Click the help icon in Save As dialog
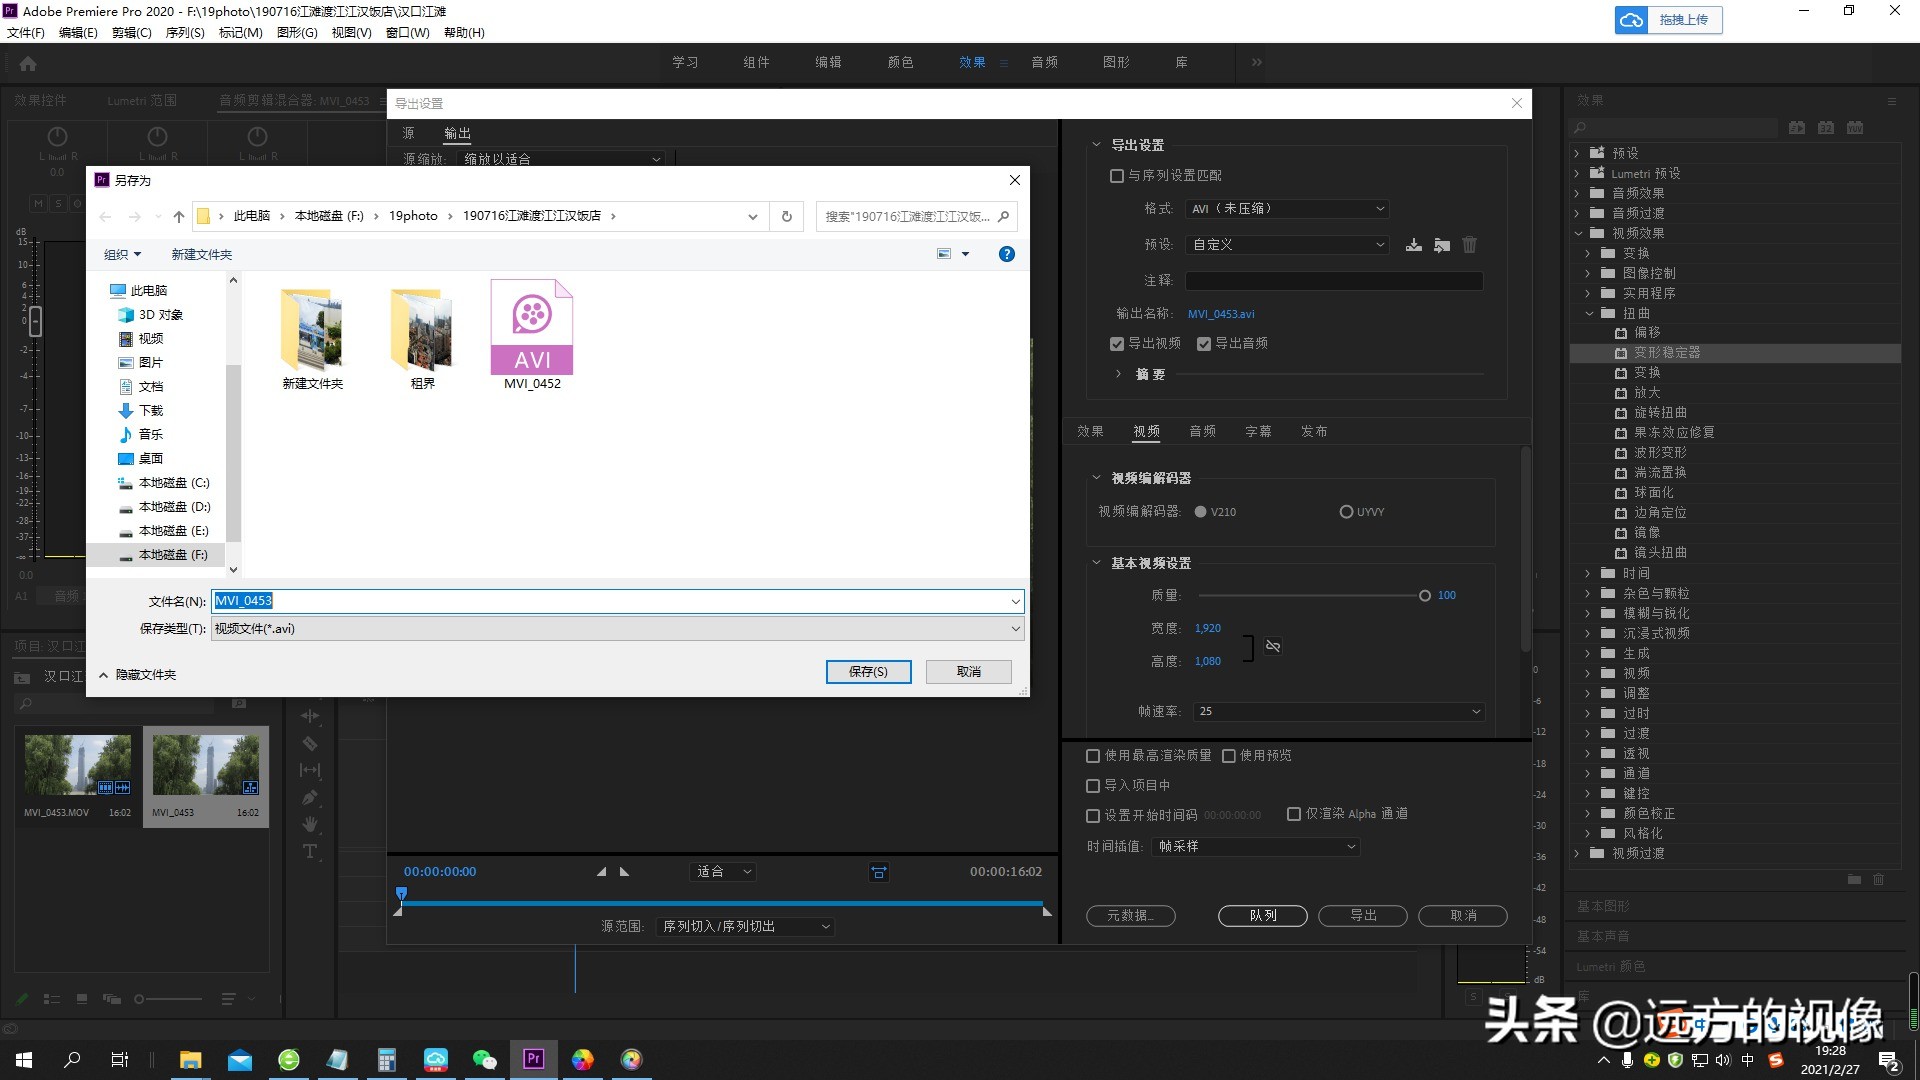Viewport: 1920px width, 1080px height. [x=1007, y=254]
